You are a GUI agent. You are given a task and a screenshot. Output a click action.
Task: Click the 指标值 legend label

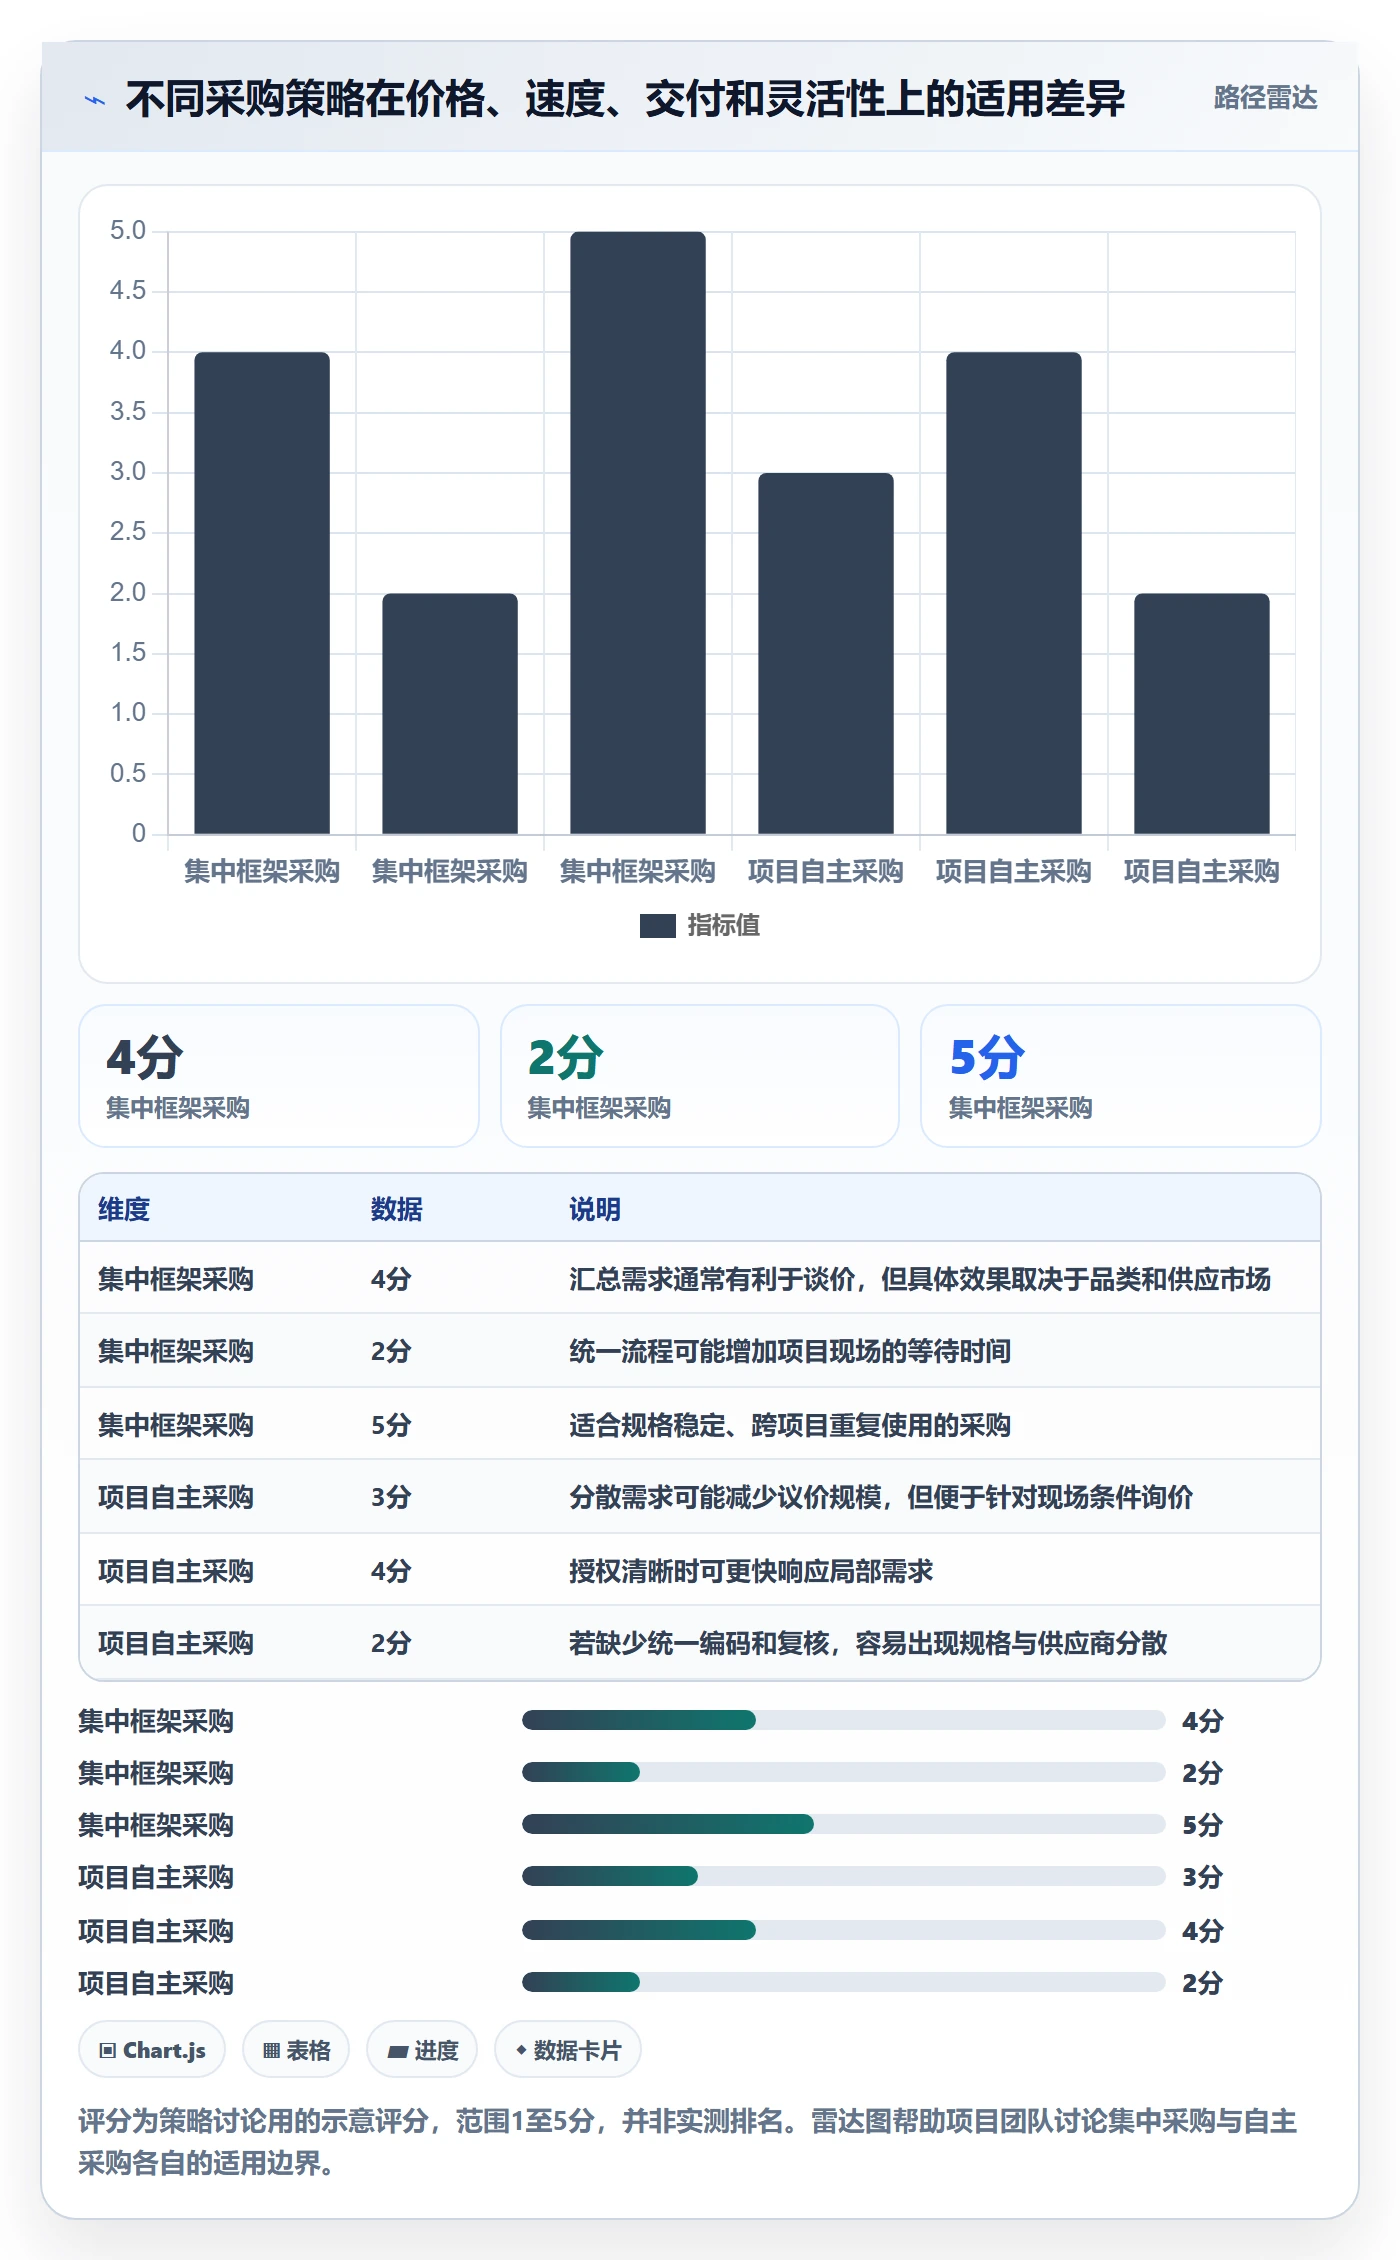pos(724,926)
